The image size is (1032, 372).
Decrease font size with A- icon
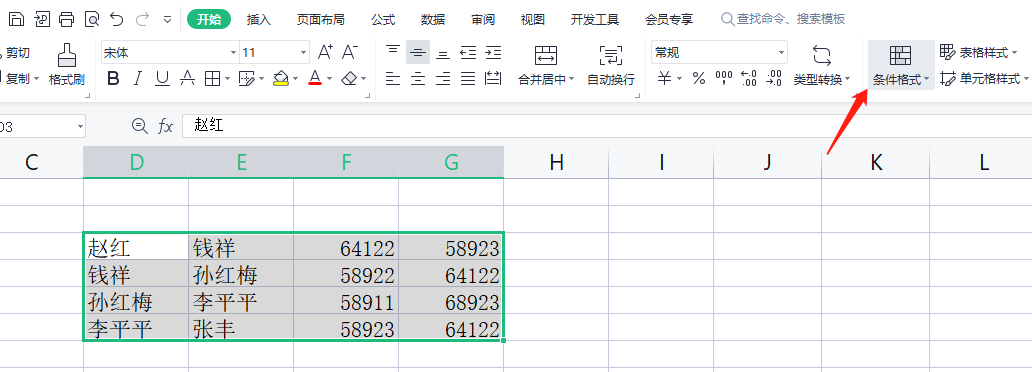tap(349, 52)
